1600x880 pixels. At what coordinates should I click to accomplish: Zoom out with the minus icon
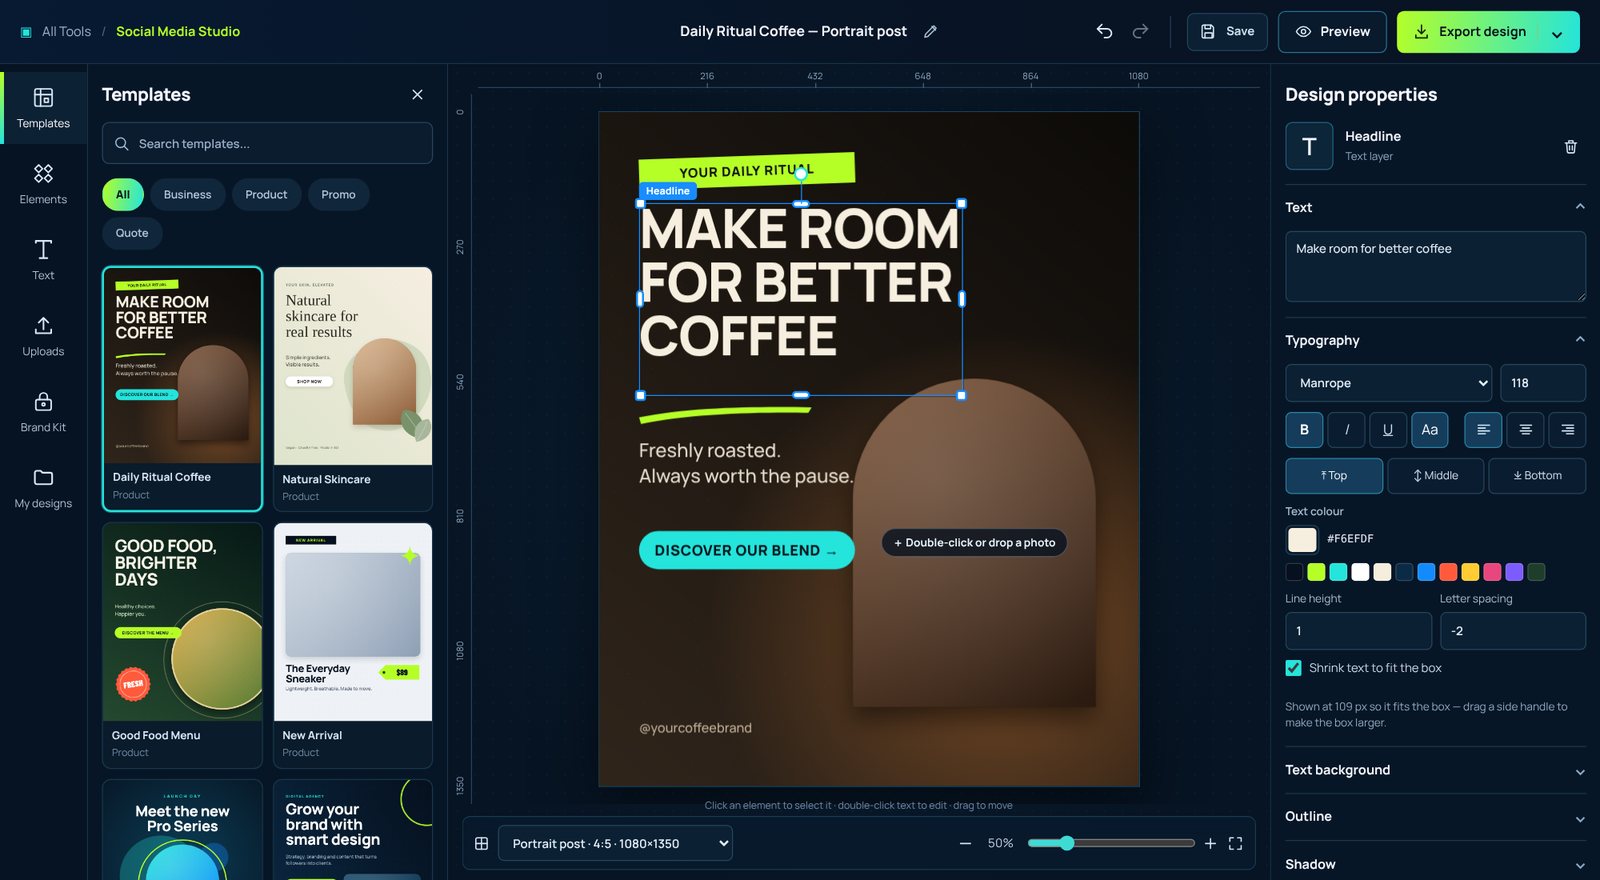coord(965,844)
